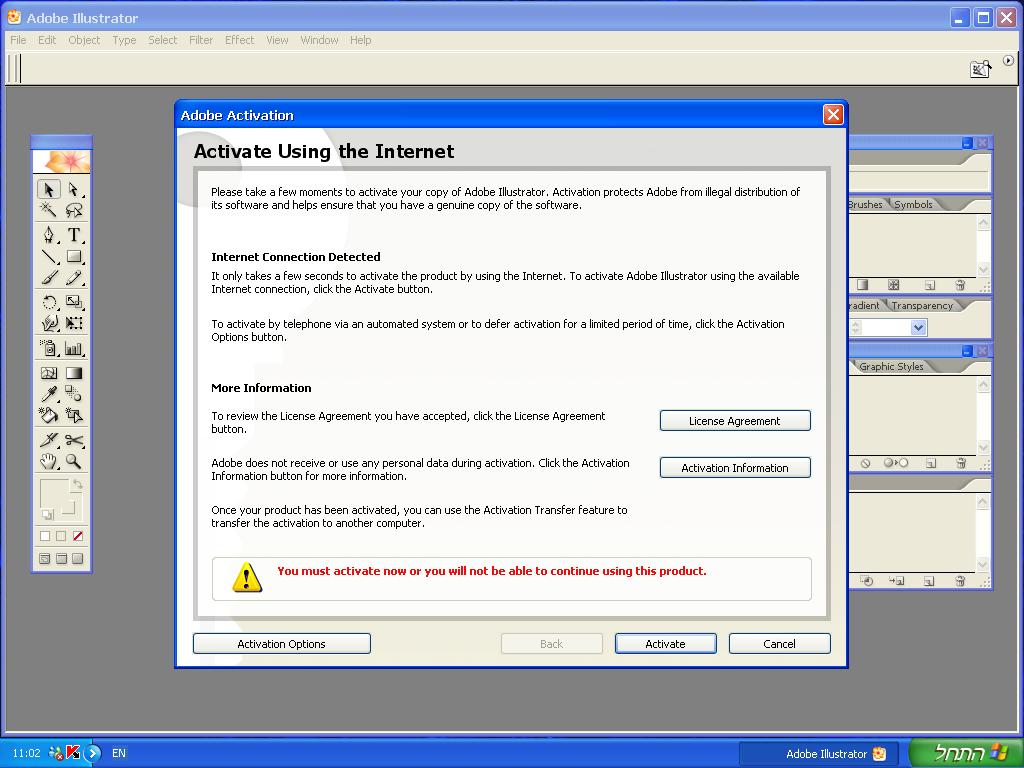This screenshot has width=1024, height=768.
Task: Click swap fill and stroke arrow
Action: tap(77, 485)
